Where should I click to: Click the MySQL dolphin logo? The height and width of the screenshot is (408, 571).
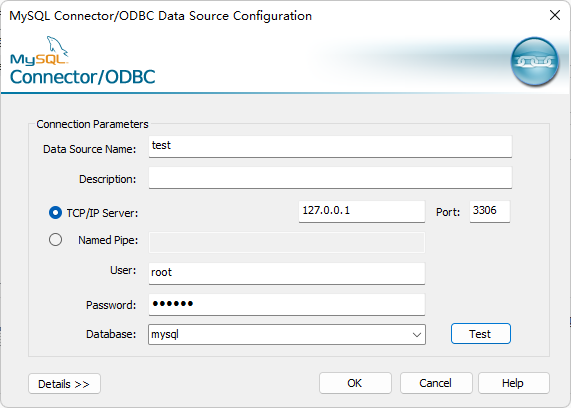coord(39,51)
